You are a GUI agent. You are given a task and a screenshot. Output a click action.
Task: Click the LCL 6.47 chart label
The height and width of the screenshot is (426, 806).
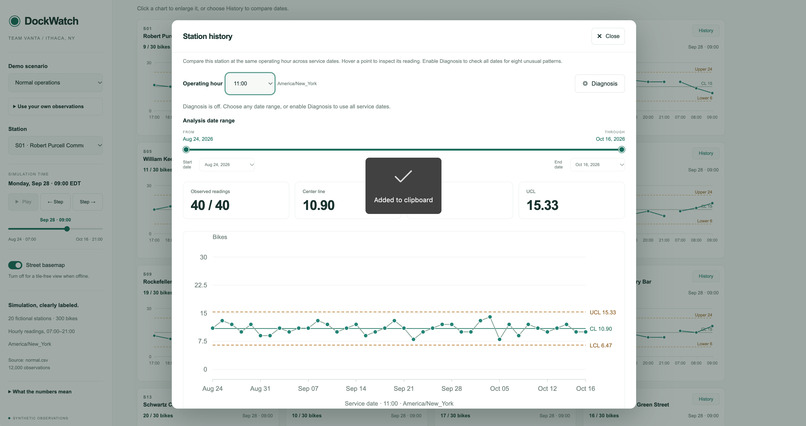[x=600, y=346]
